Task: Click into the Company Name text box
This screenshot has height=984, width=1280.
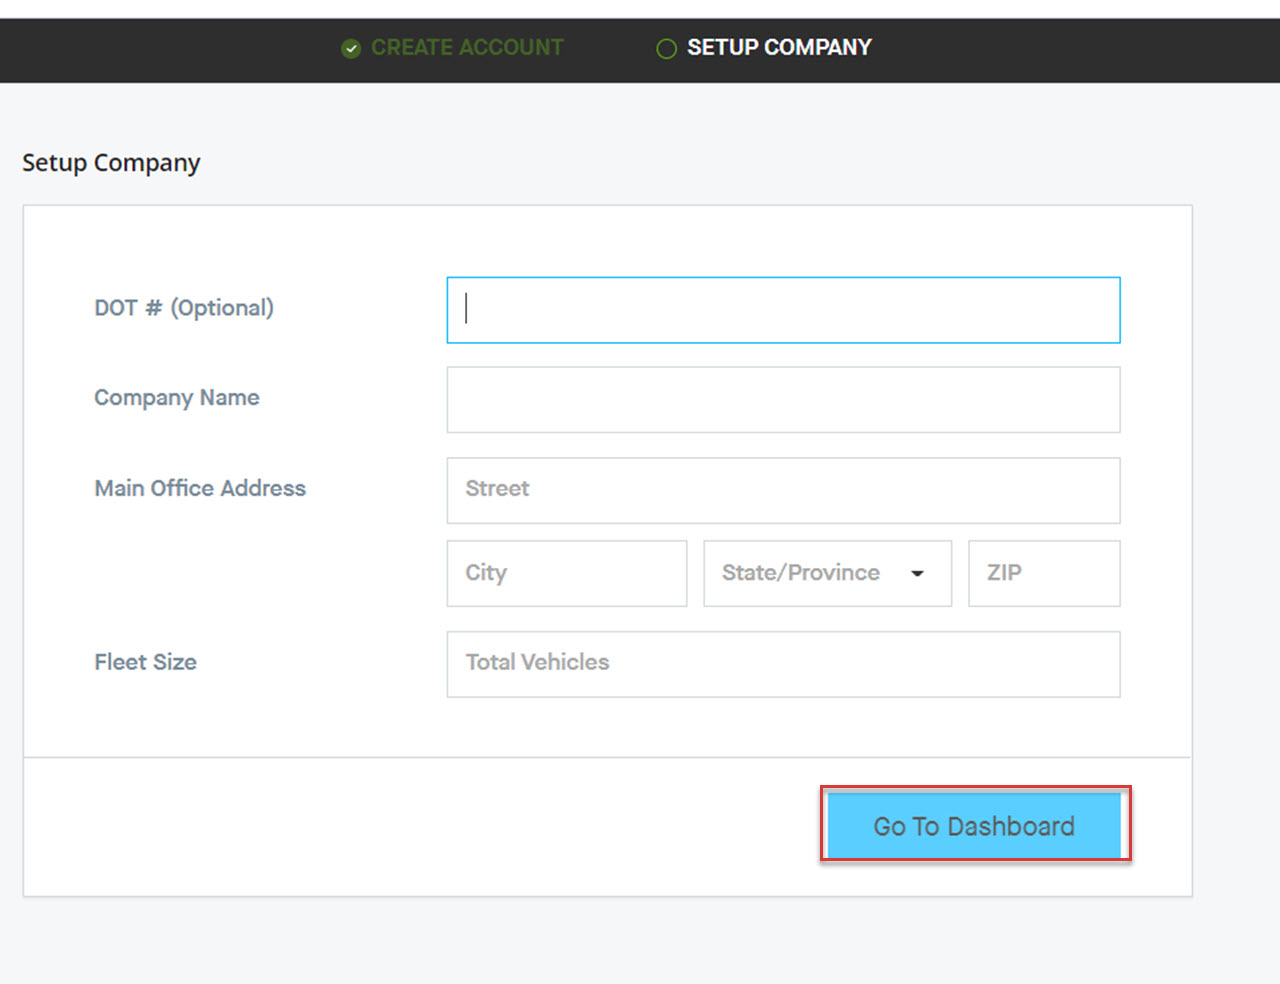Action: pyautogui.click(x=783, y=400)
